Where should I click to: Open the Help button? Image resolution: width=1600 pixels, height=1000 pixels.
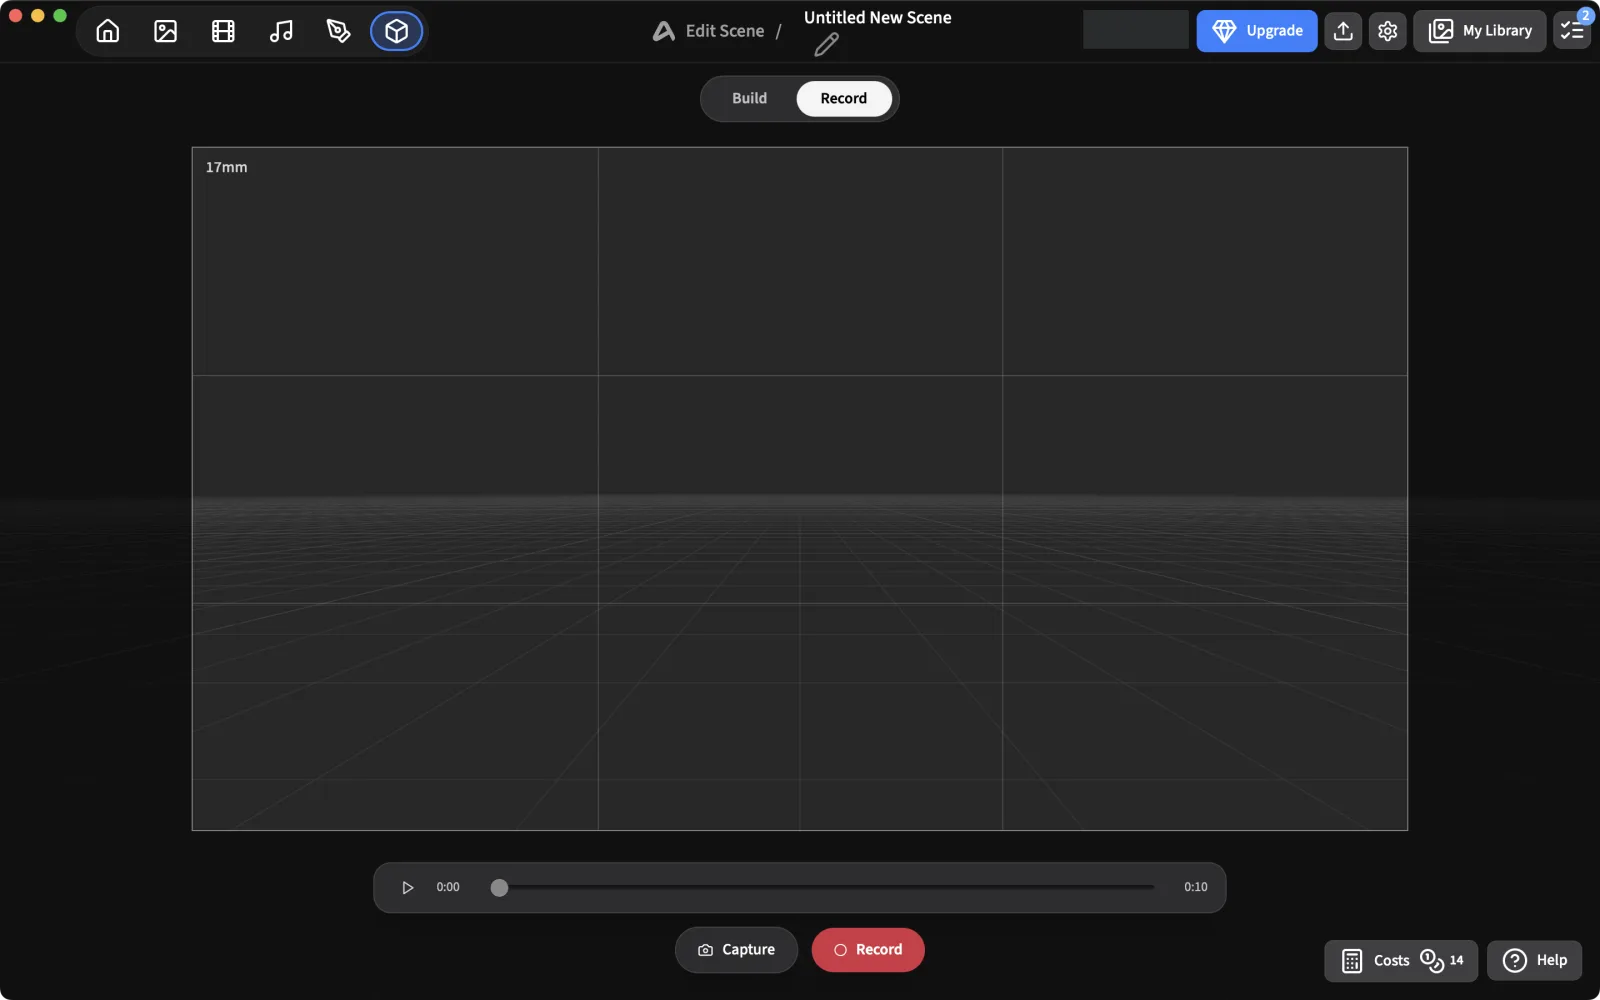1535,961
